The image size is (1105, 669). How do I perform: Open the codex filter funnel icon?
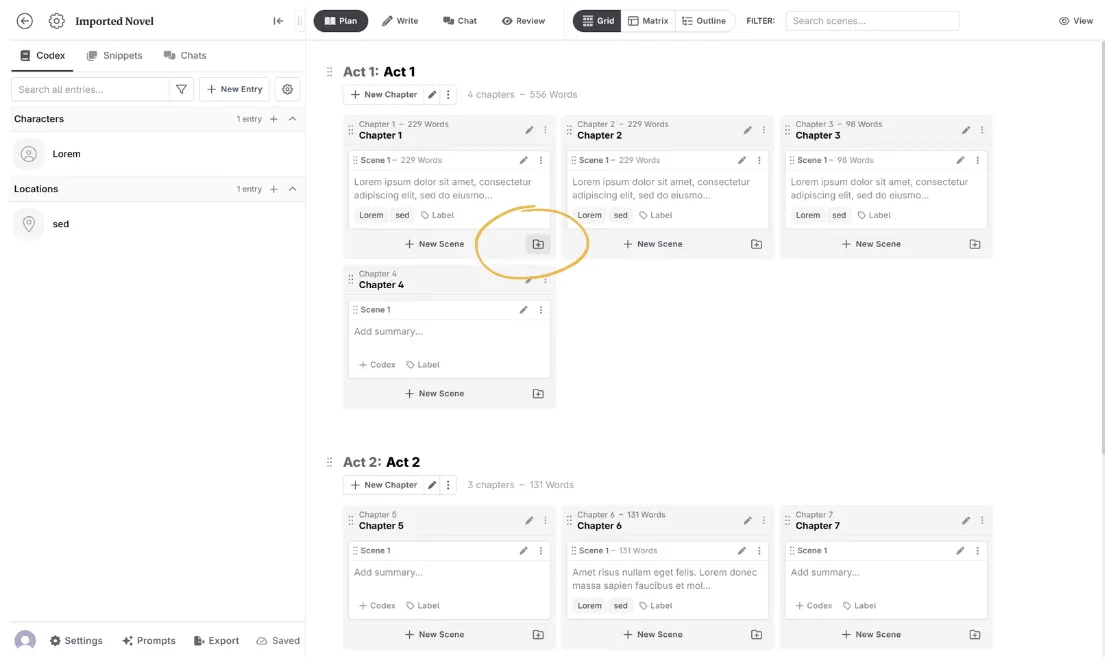[181, 89]
